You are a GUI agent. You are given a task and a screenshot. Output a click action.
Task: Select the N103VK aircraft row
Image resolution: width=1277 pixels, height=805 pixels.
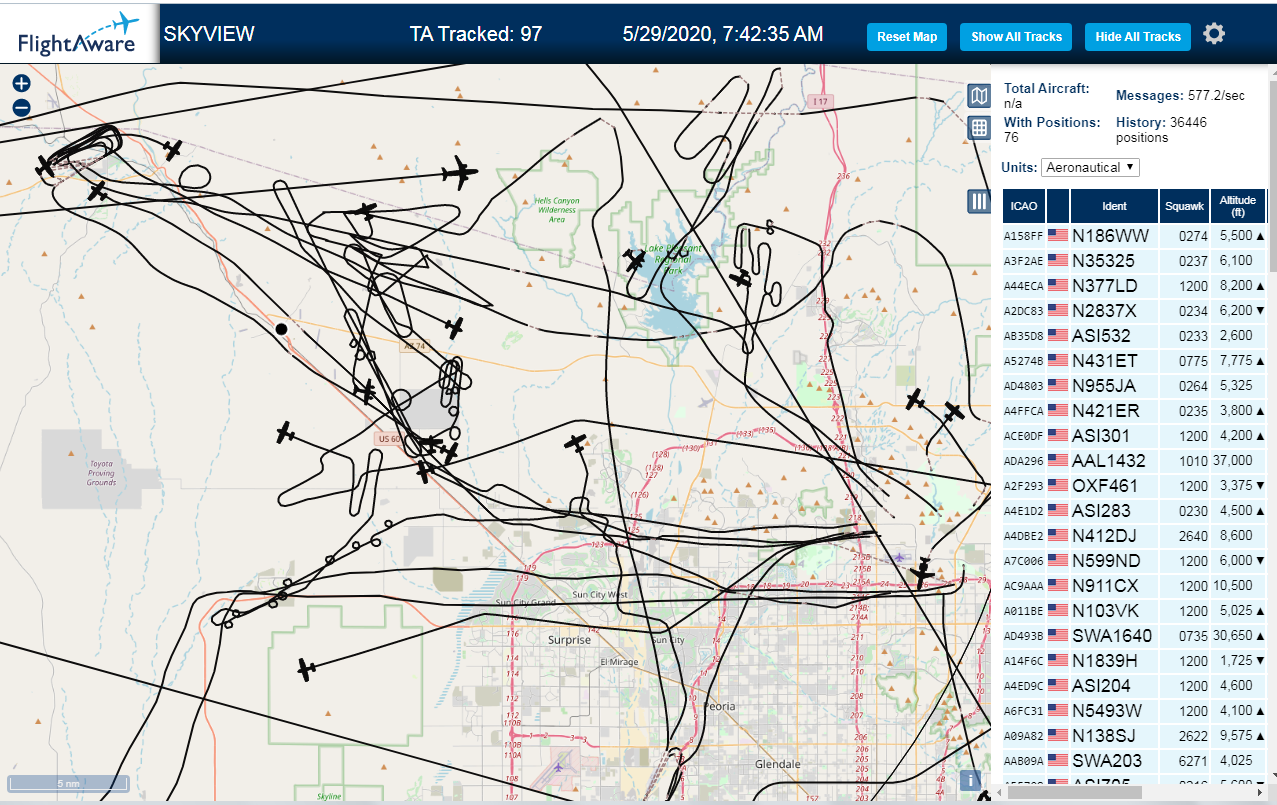pos(1135,611)
